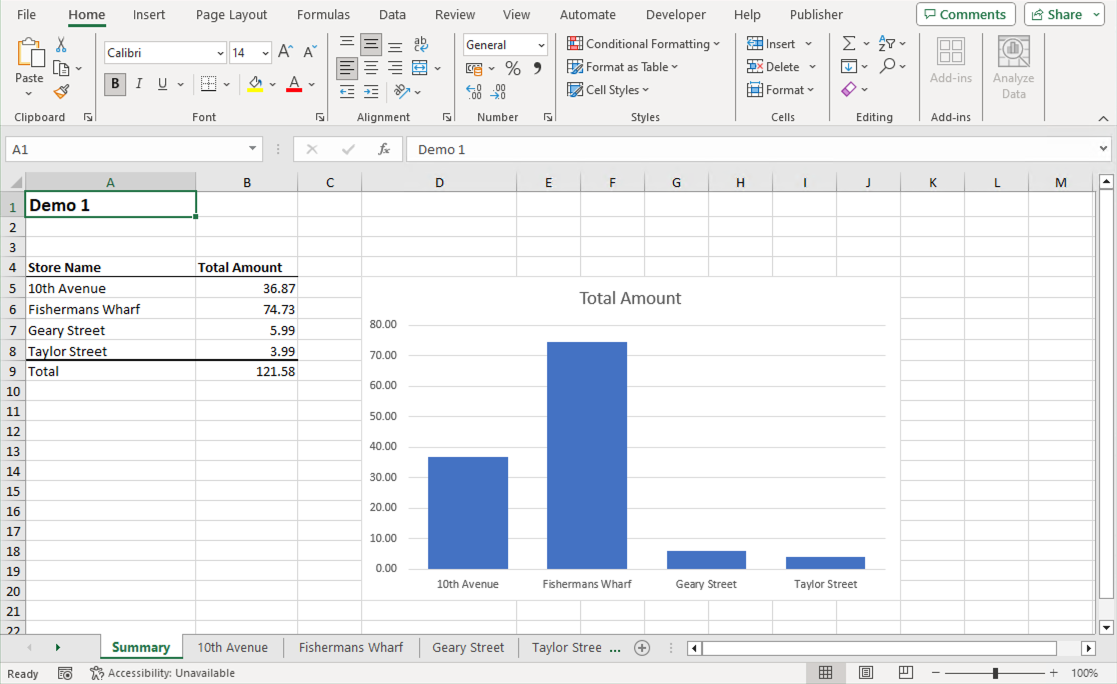Apply Percent Style number format

513,67
